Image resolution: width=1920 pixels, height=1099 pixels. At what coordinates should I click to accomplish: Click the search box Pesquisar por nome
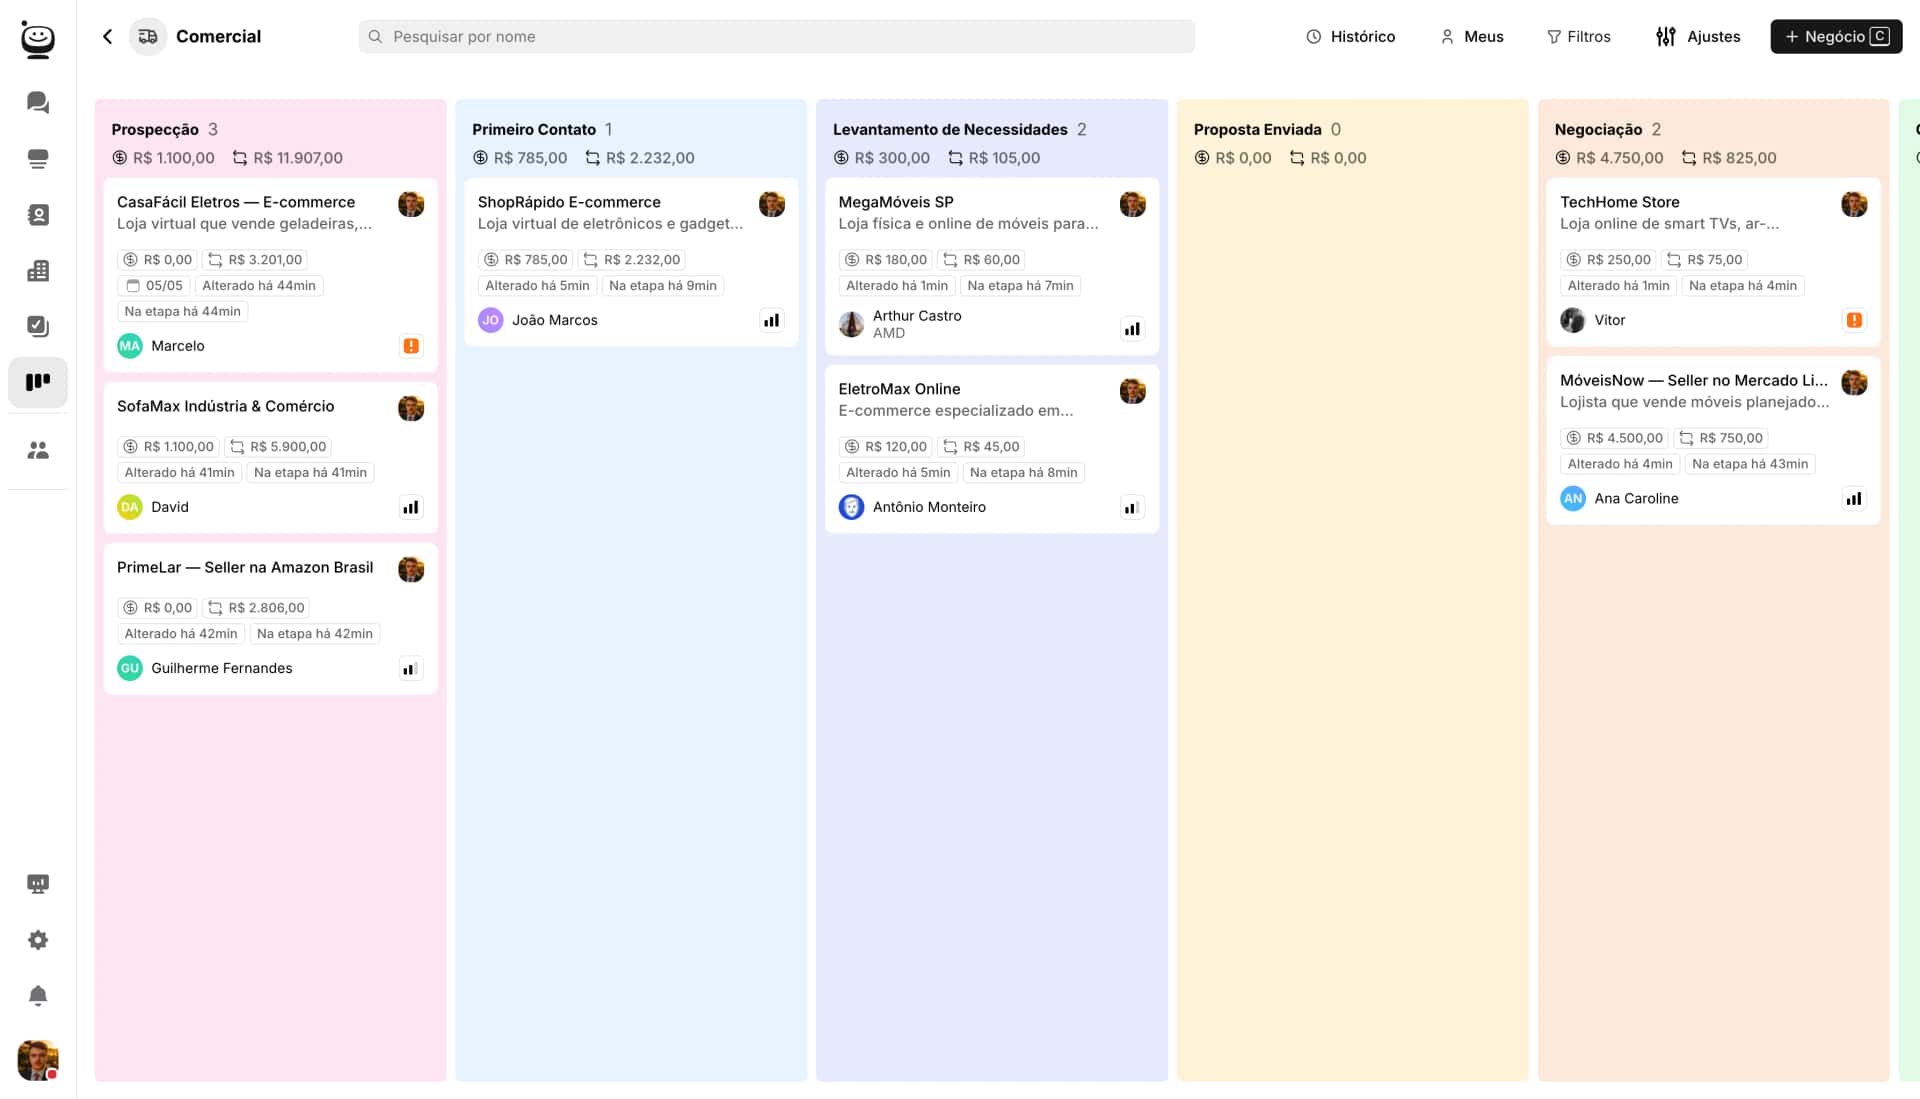[x=776, y=37]
